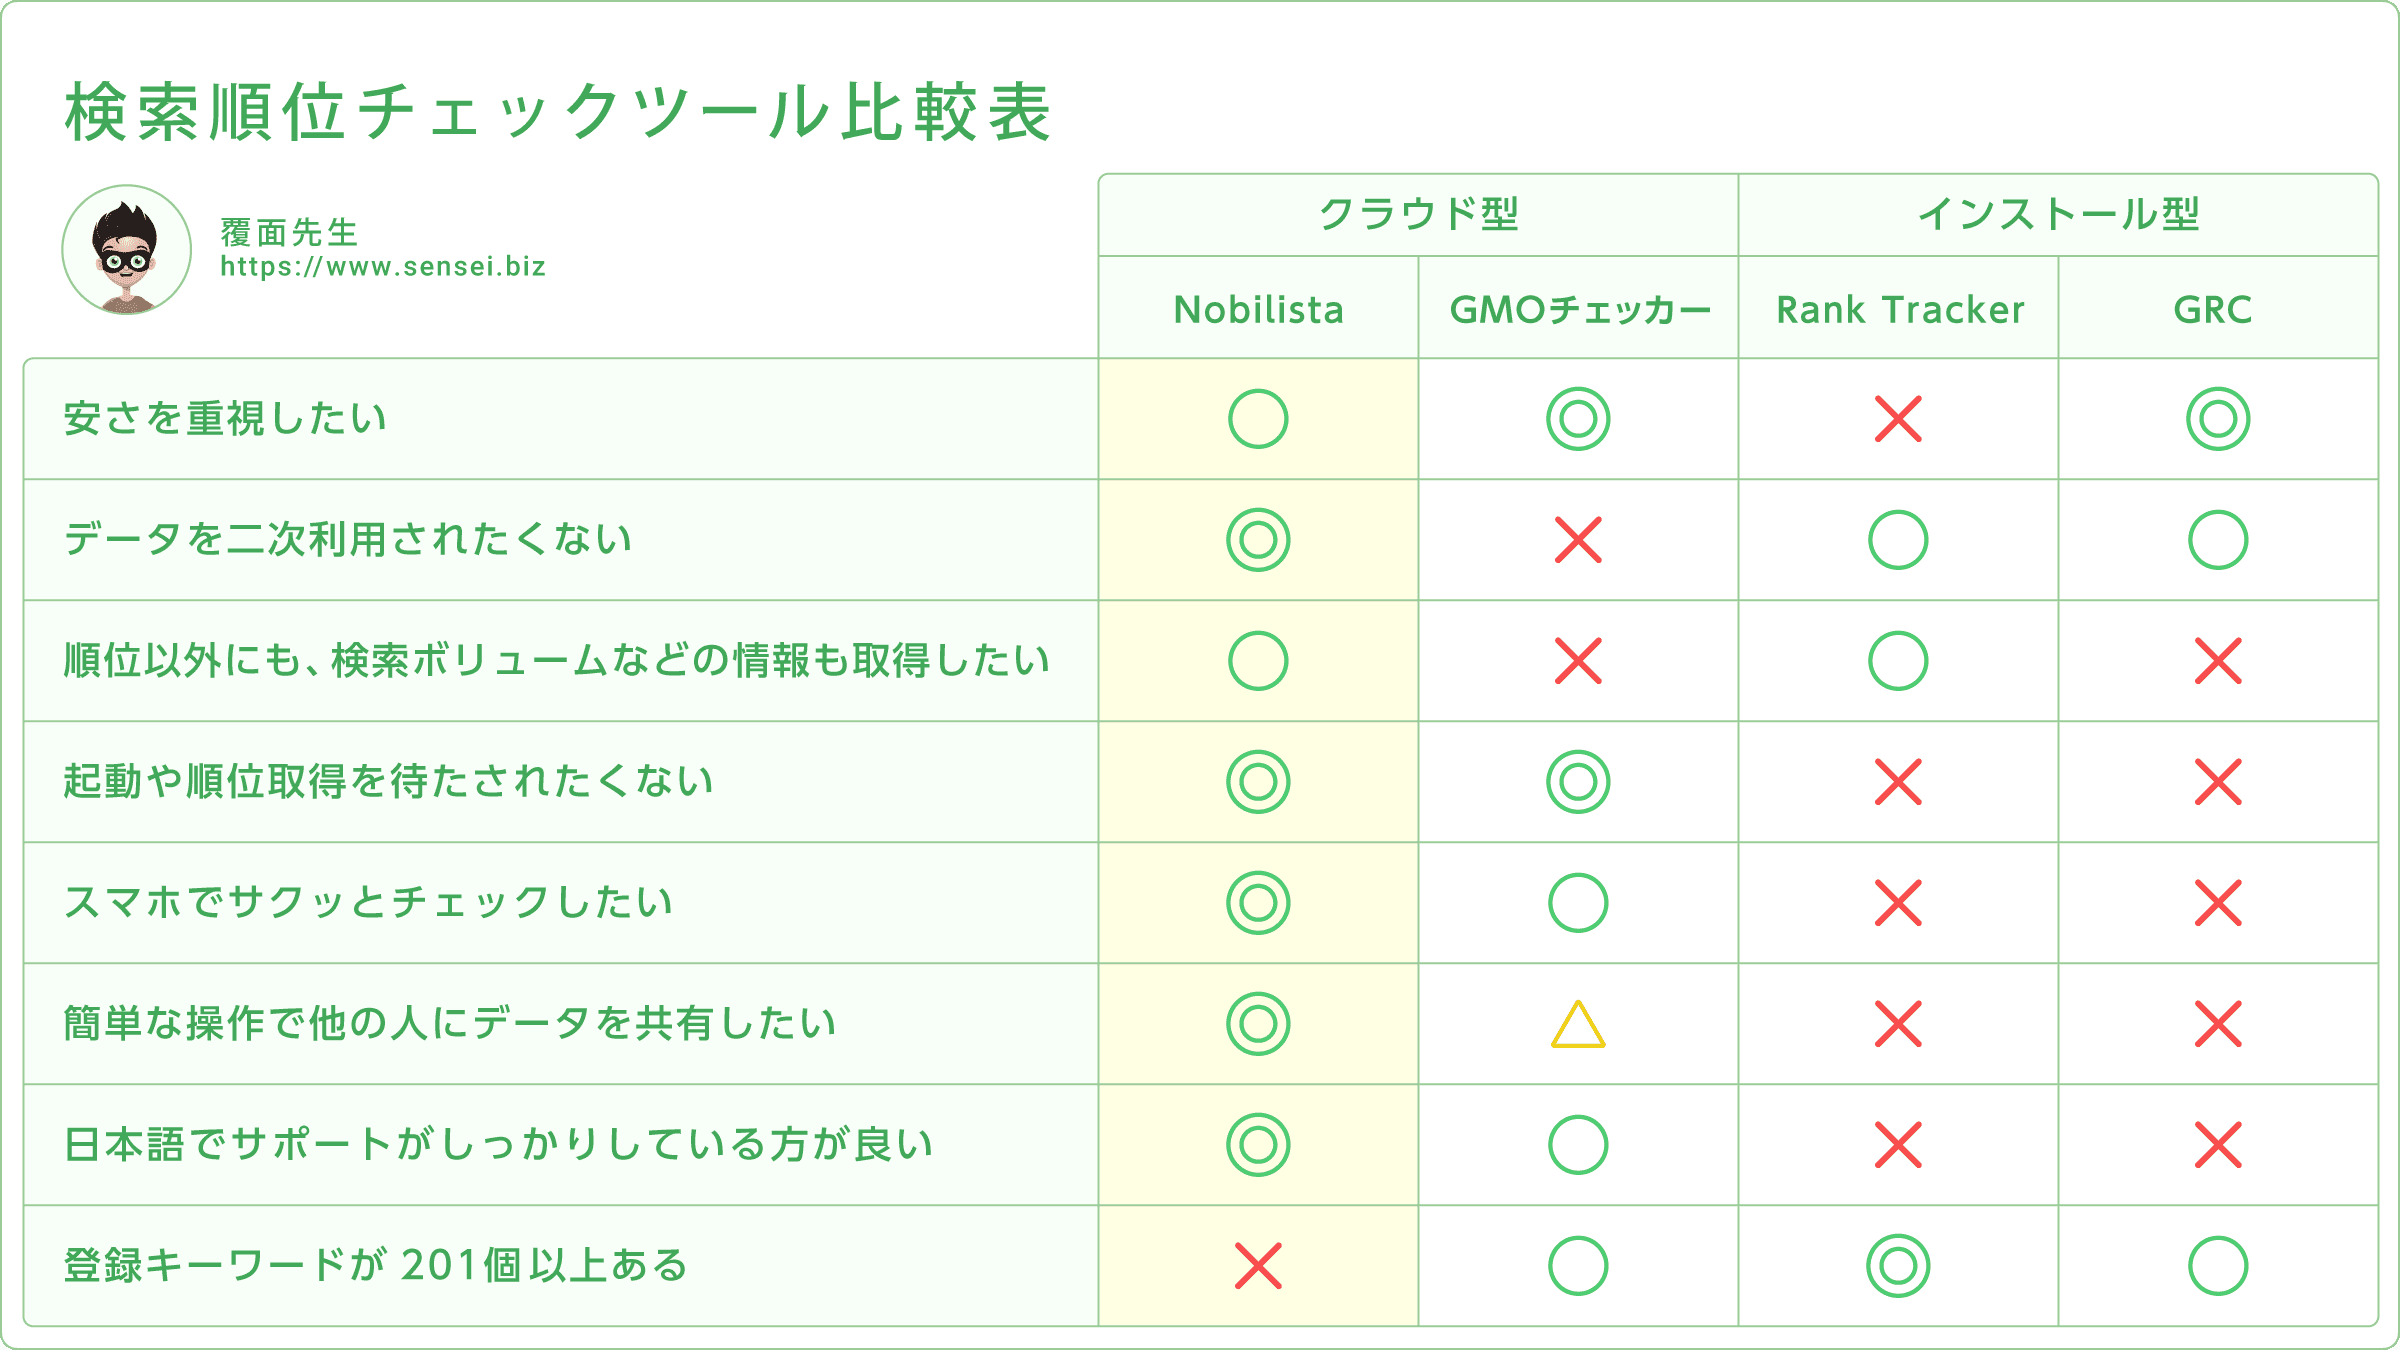
Task: Click the 起動や順位取得を待たされたくない row label
Action: tap(388, 781)
